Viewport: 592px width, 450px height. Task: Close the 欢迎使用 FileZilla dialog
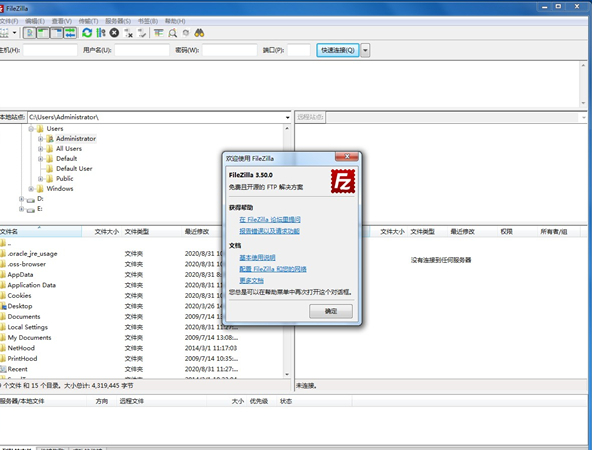pos(347,156)
